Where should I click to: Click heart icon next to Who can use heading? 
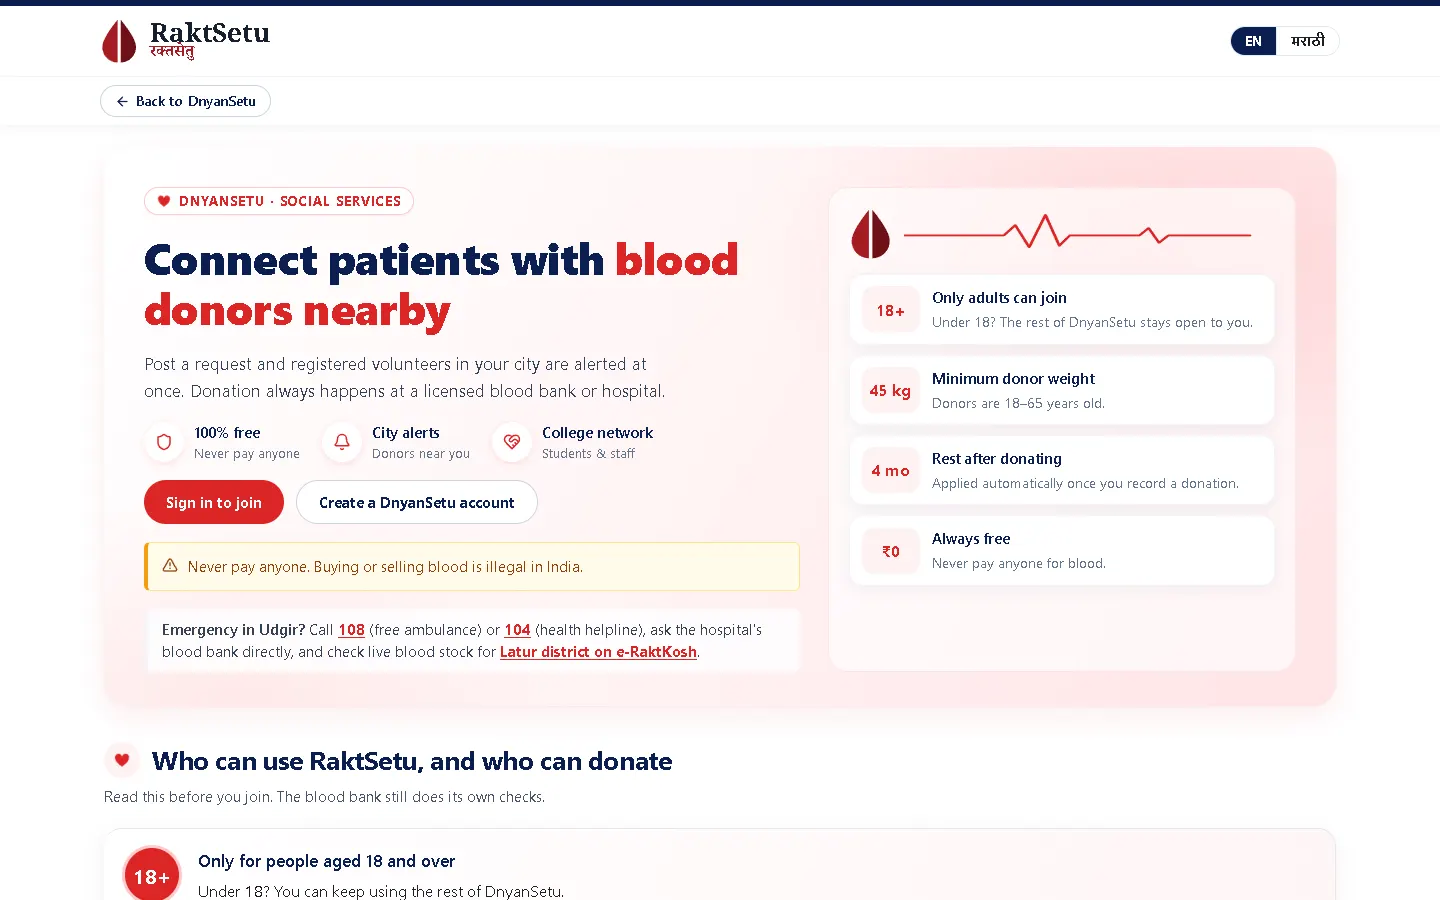122,760
